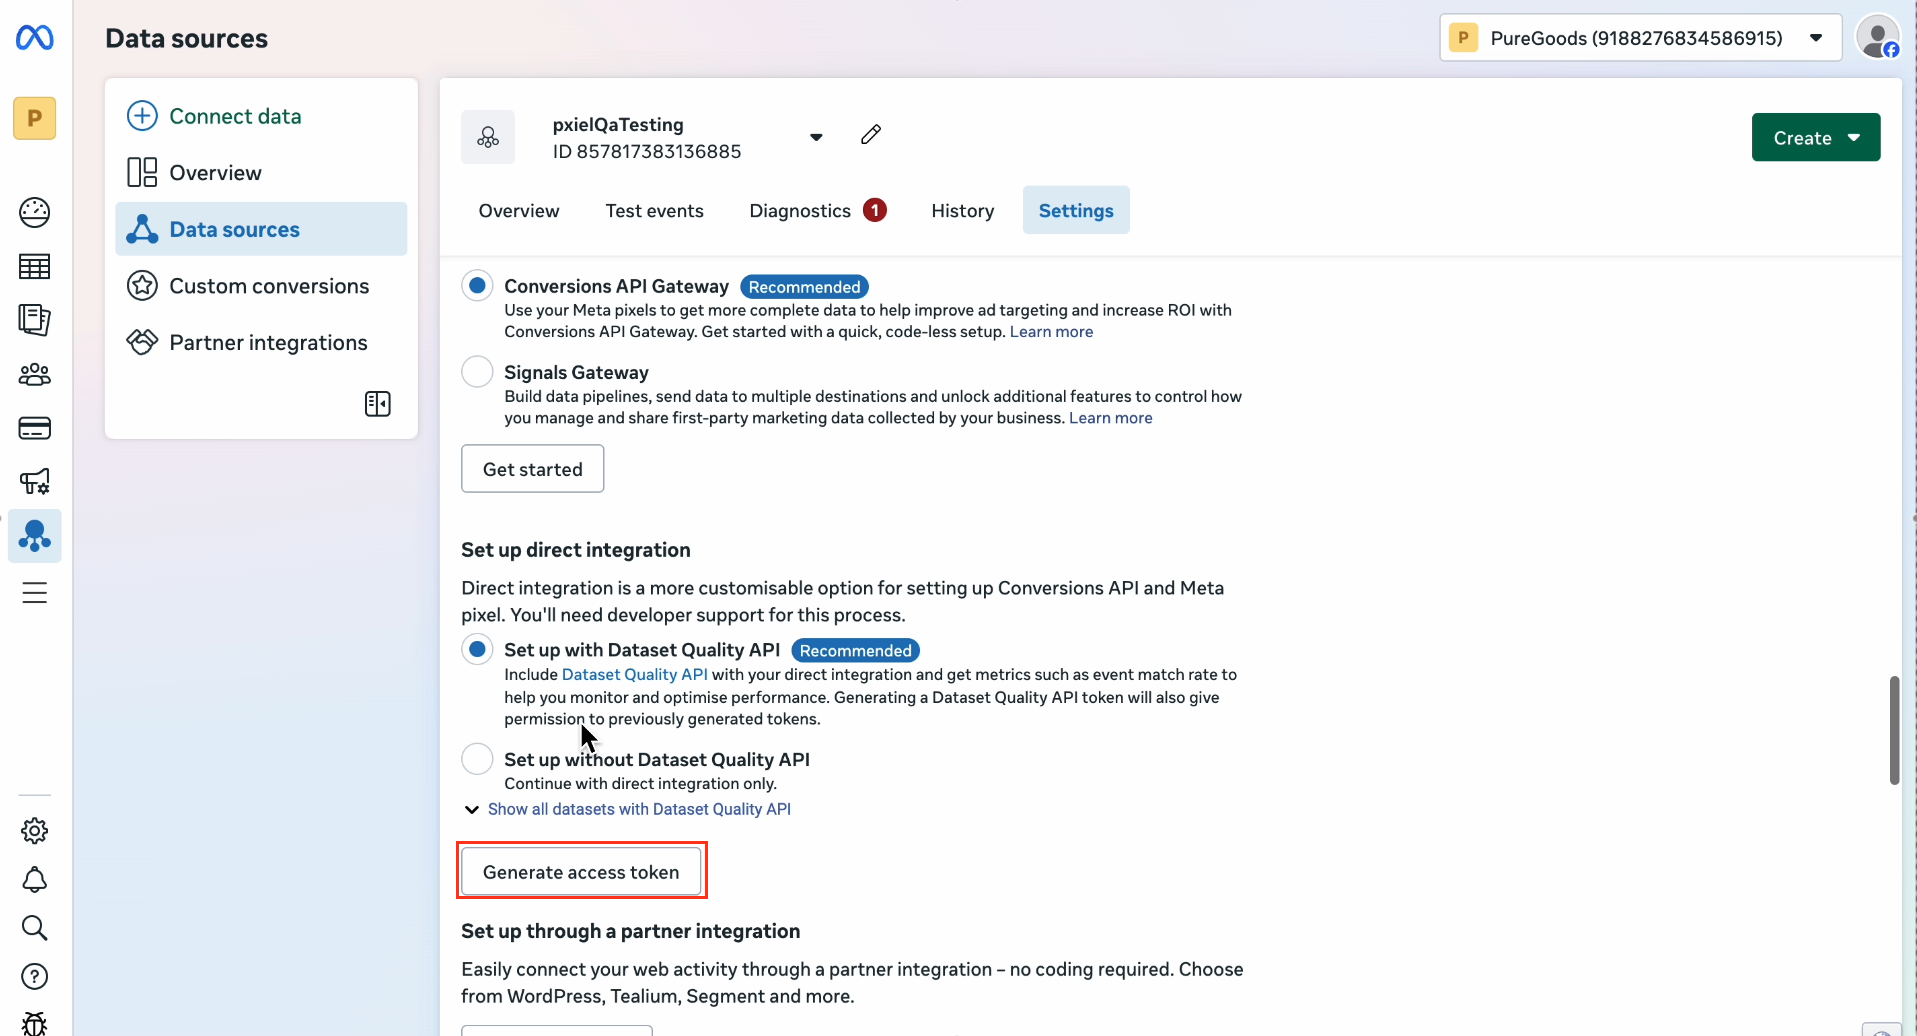Click the pencil icon to rename pxielQaTesting
The image size is (1917, 1036).
coord(869,134)
